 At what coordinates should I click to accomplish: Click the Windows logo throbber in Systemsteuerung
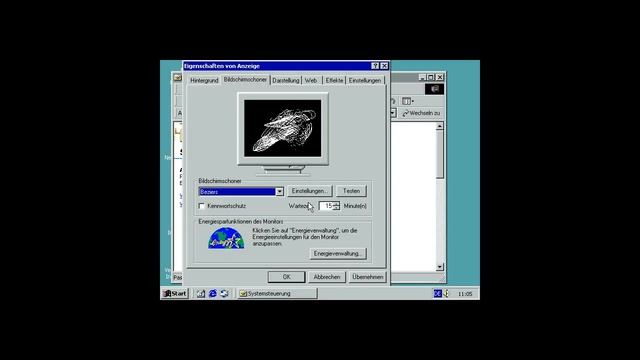point(434,89)
